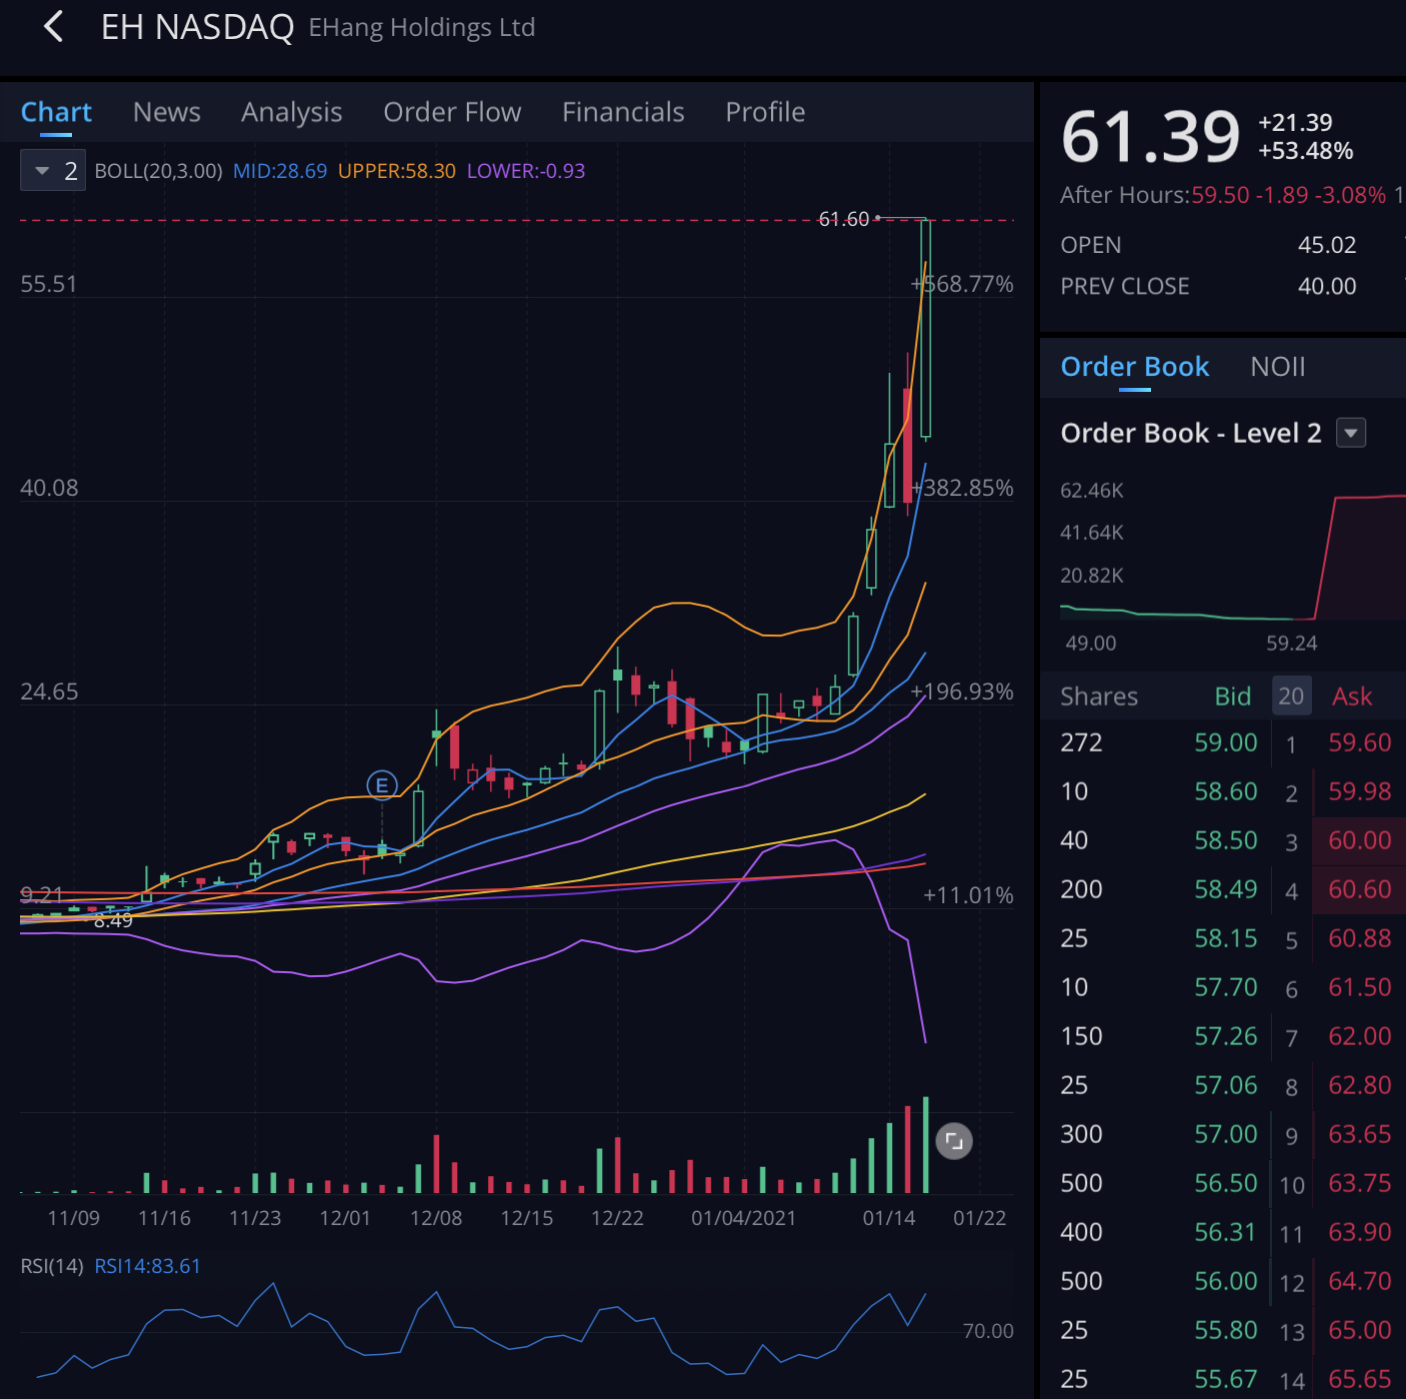Viewport: 1406px width, 1399px height.
Task: Click the highlighted ask price 60.00
Action: 1359,840
